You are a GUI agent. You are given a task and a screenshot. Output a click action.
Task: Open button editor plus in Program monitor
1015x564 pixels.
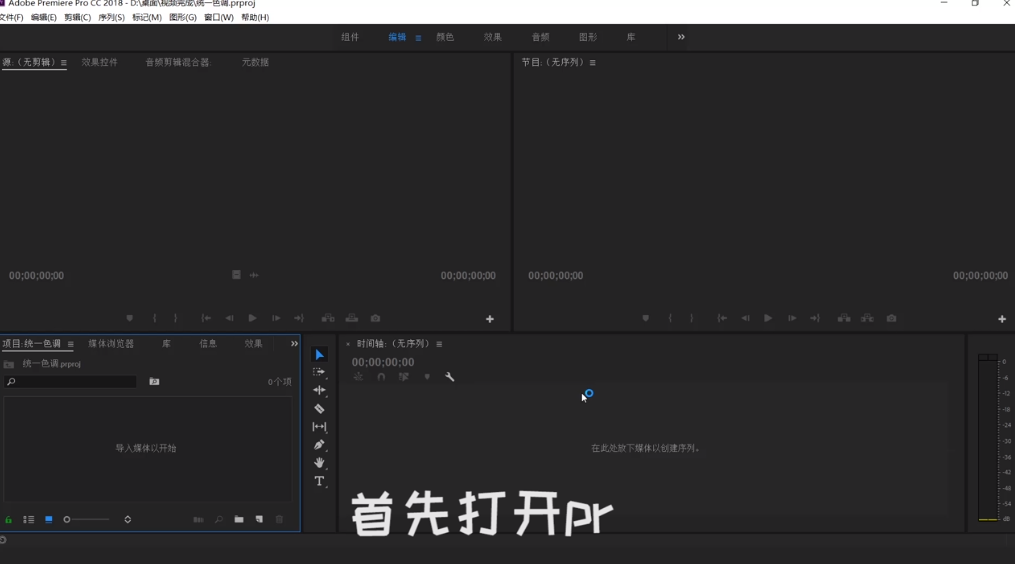[1002, 319]
